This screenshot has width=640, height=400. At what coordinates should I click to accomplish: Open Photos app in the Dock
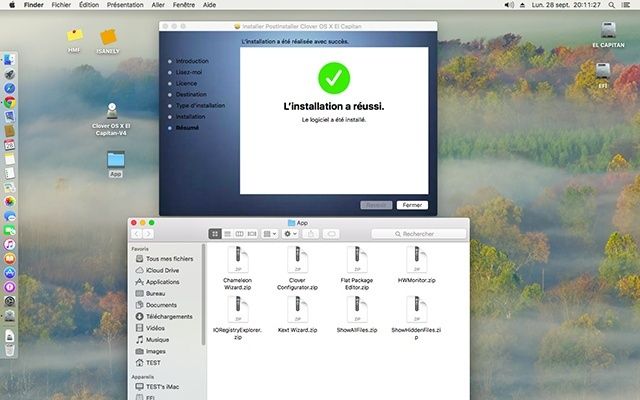pos(9,201)
